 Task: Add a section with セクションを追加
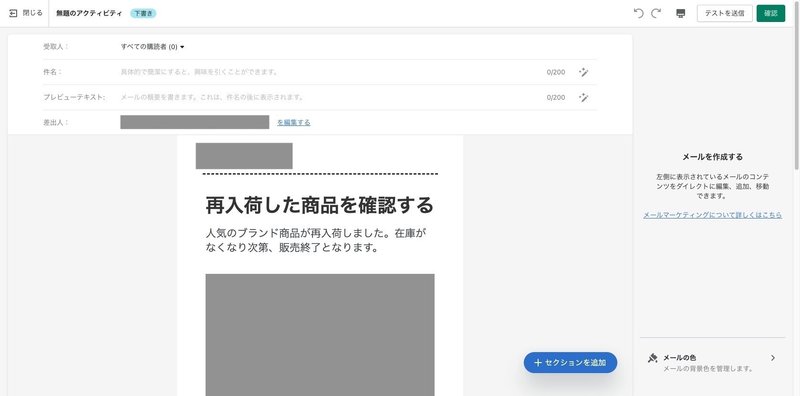(x=570, y=363)
